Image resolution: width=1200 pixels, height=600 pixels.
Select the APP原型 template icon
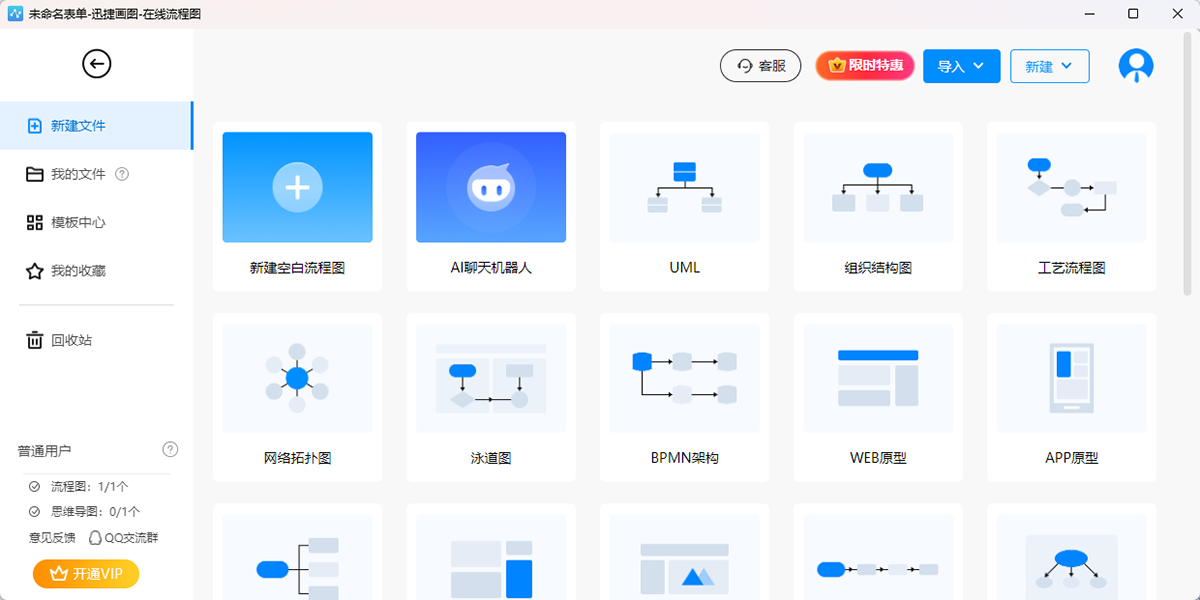1072,378
